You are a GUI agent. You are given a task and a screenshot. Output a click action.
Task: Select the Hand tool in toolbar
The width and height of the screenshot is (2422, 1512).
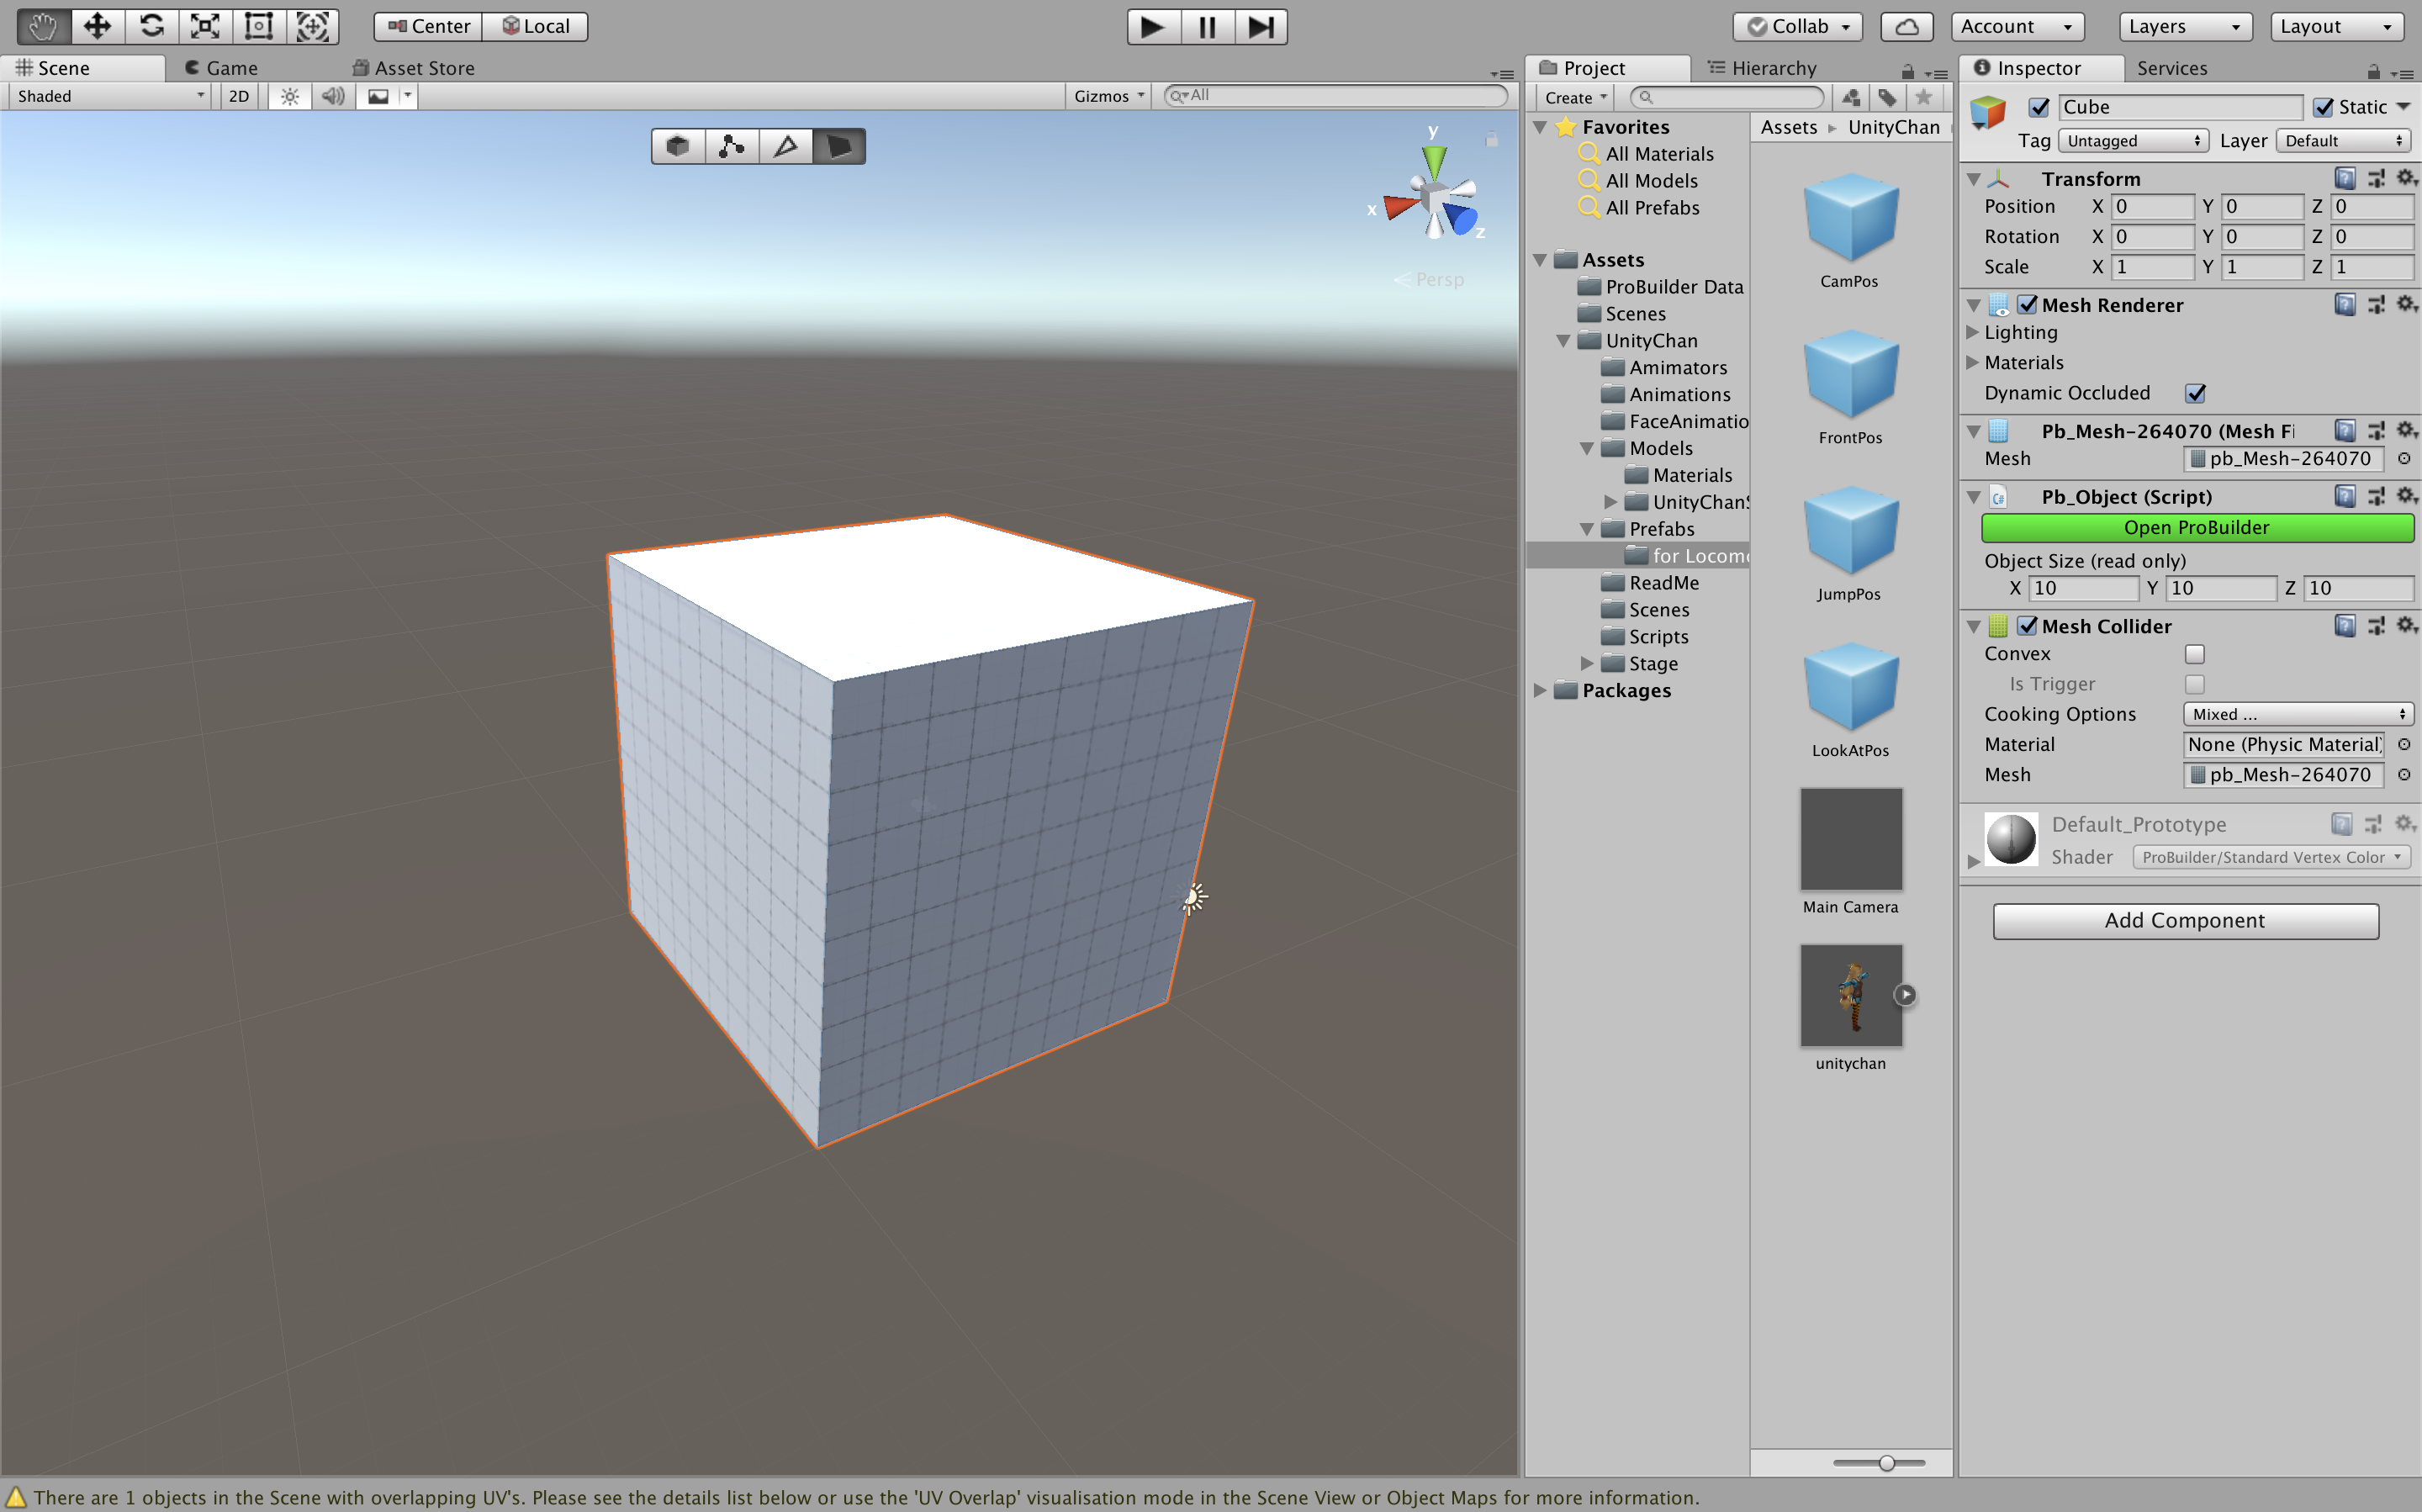point(43,26)
